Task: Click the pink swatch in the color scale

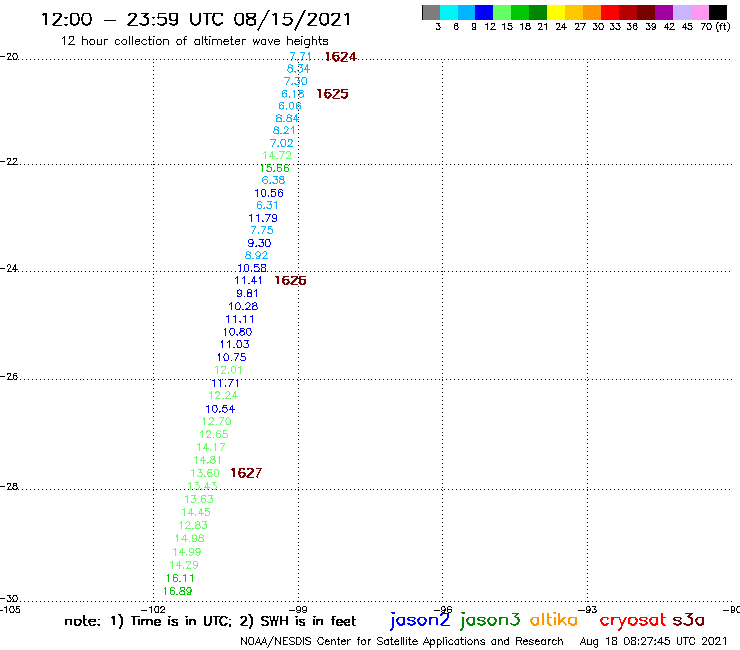Action: [x=699, y=12]
